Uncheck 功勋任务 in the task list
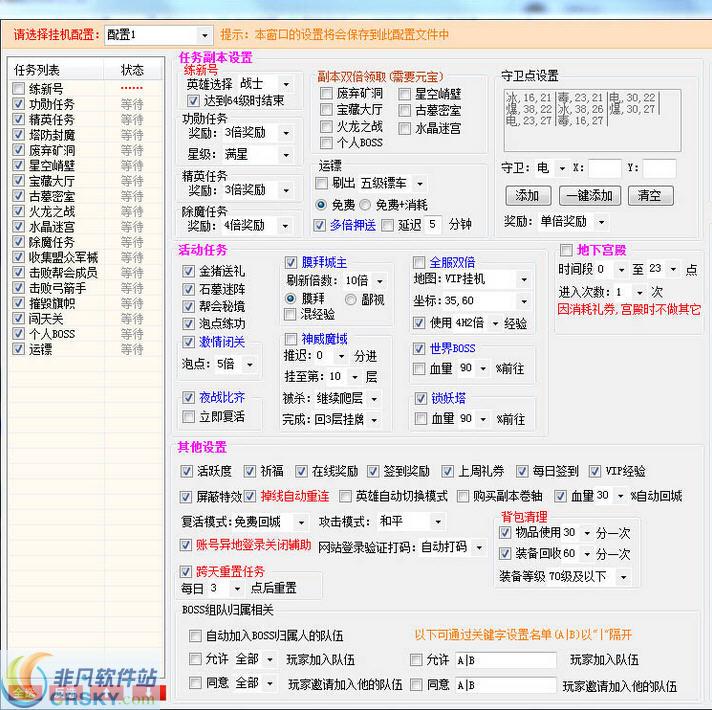The width and height of the screenshot is (712, 710). point(19,104)
